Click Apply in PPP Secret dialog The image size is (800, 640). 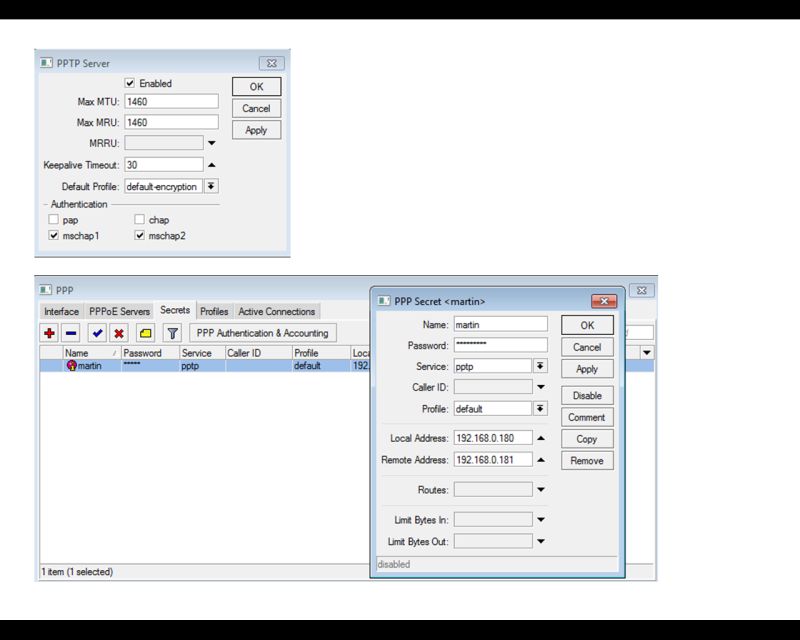[587, 369]
